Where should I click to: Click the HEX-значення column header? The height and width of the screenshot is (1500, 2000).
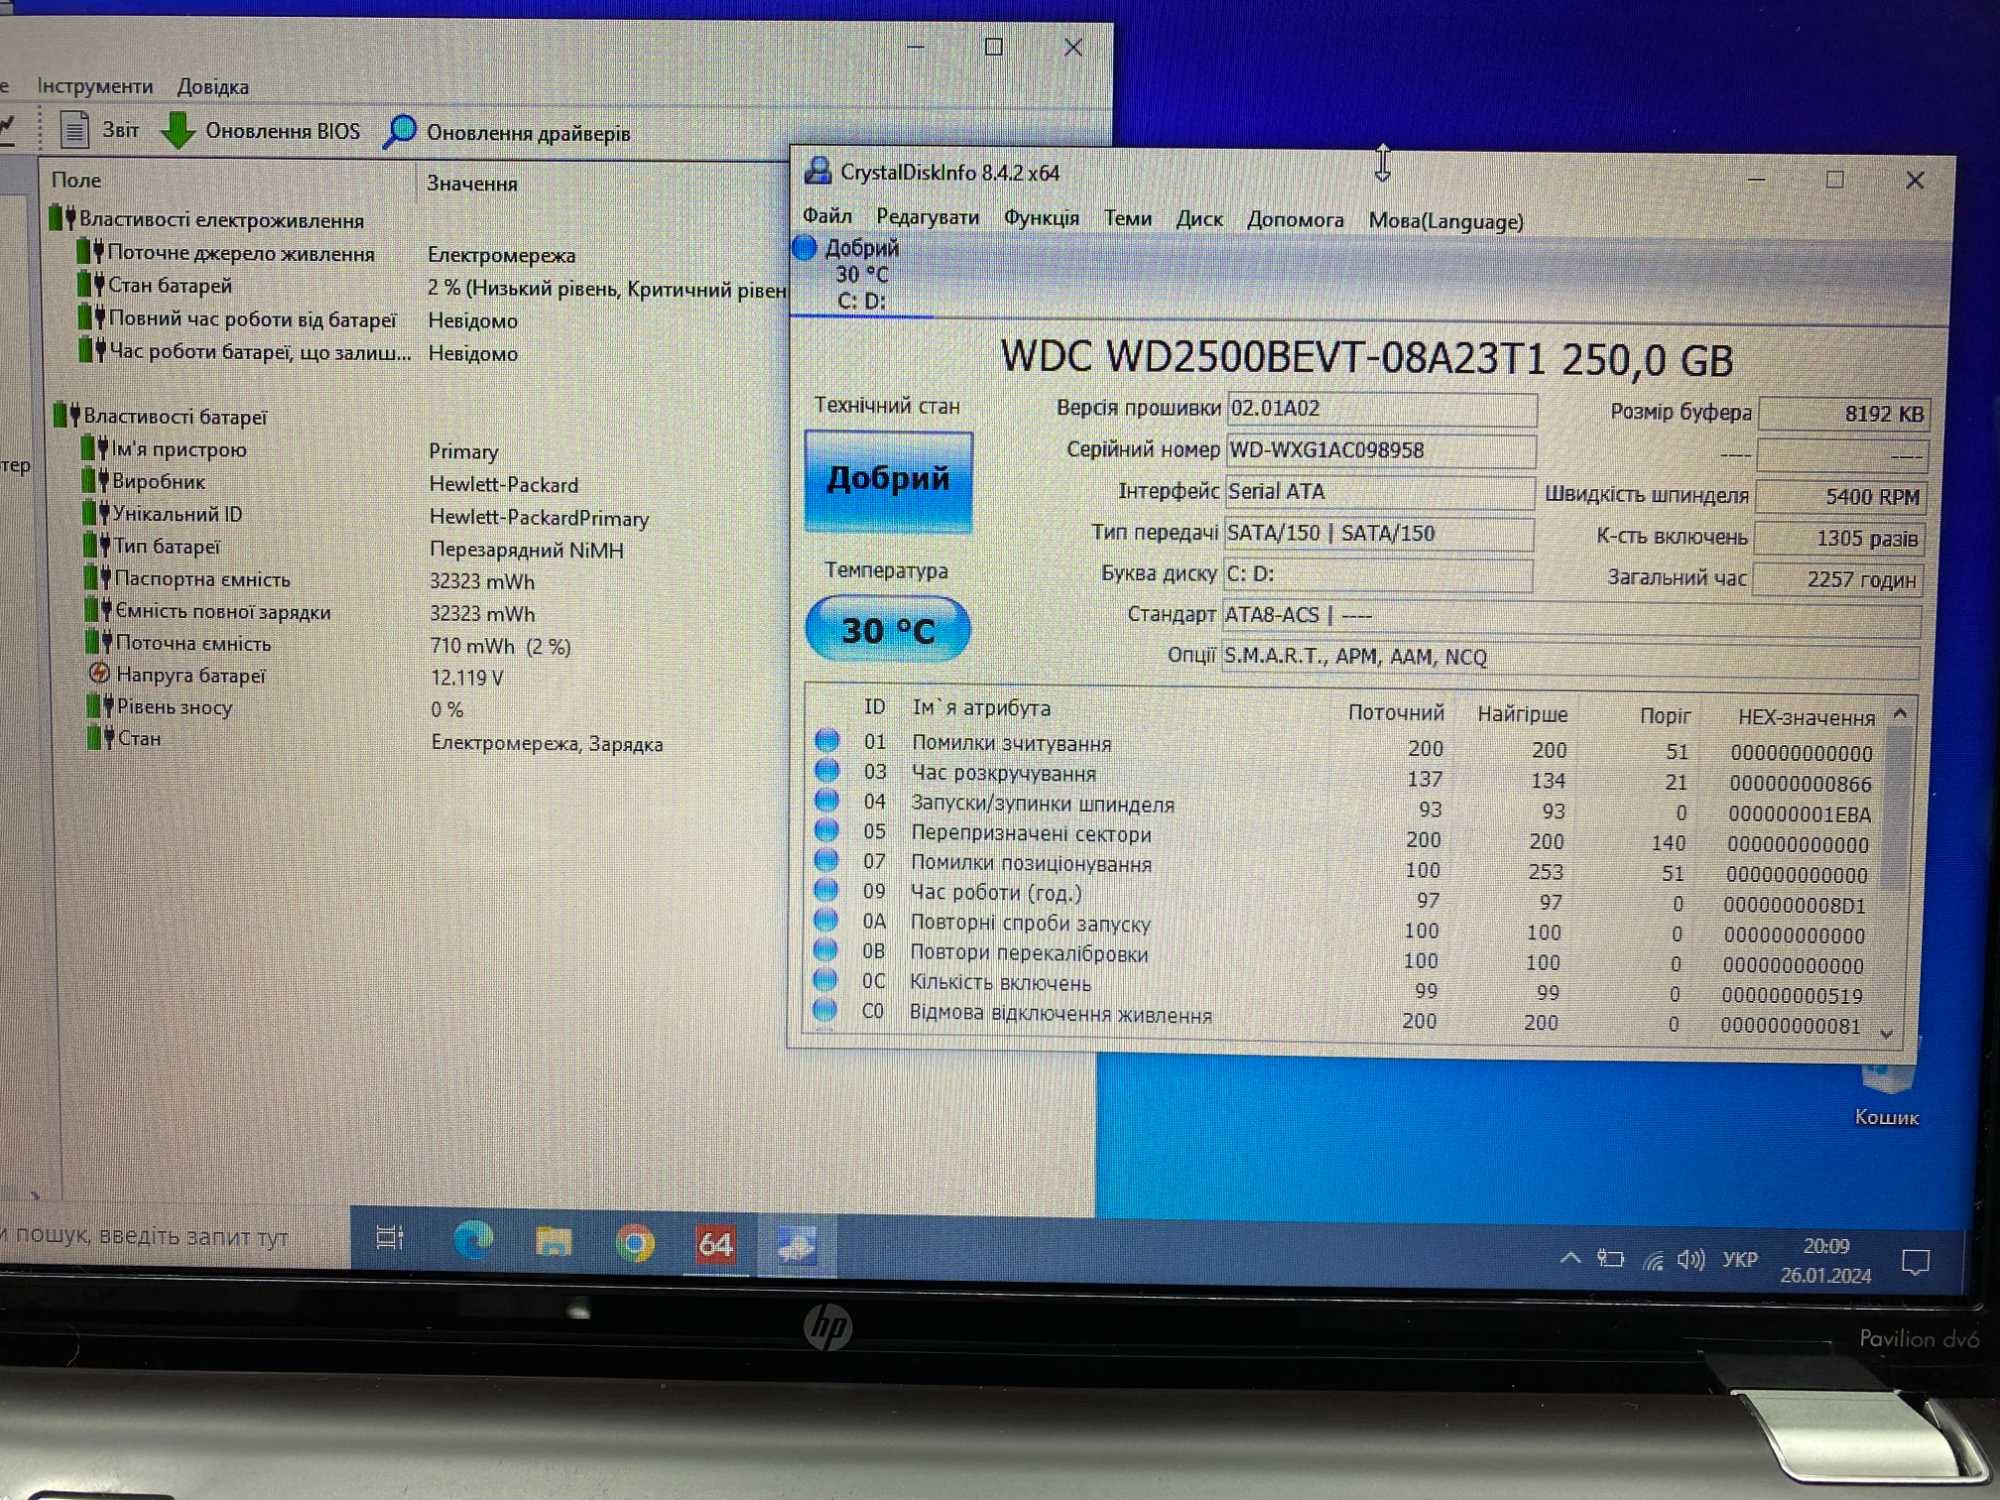pyautogui.click(x=1806, y=717)
